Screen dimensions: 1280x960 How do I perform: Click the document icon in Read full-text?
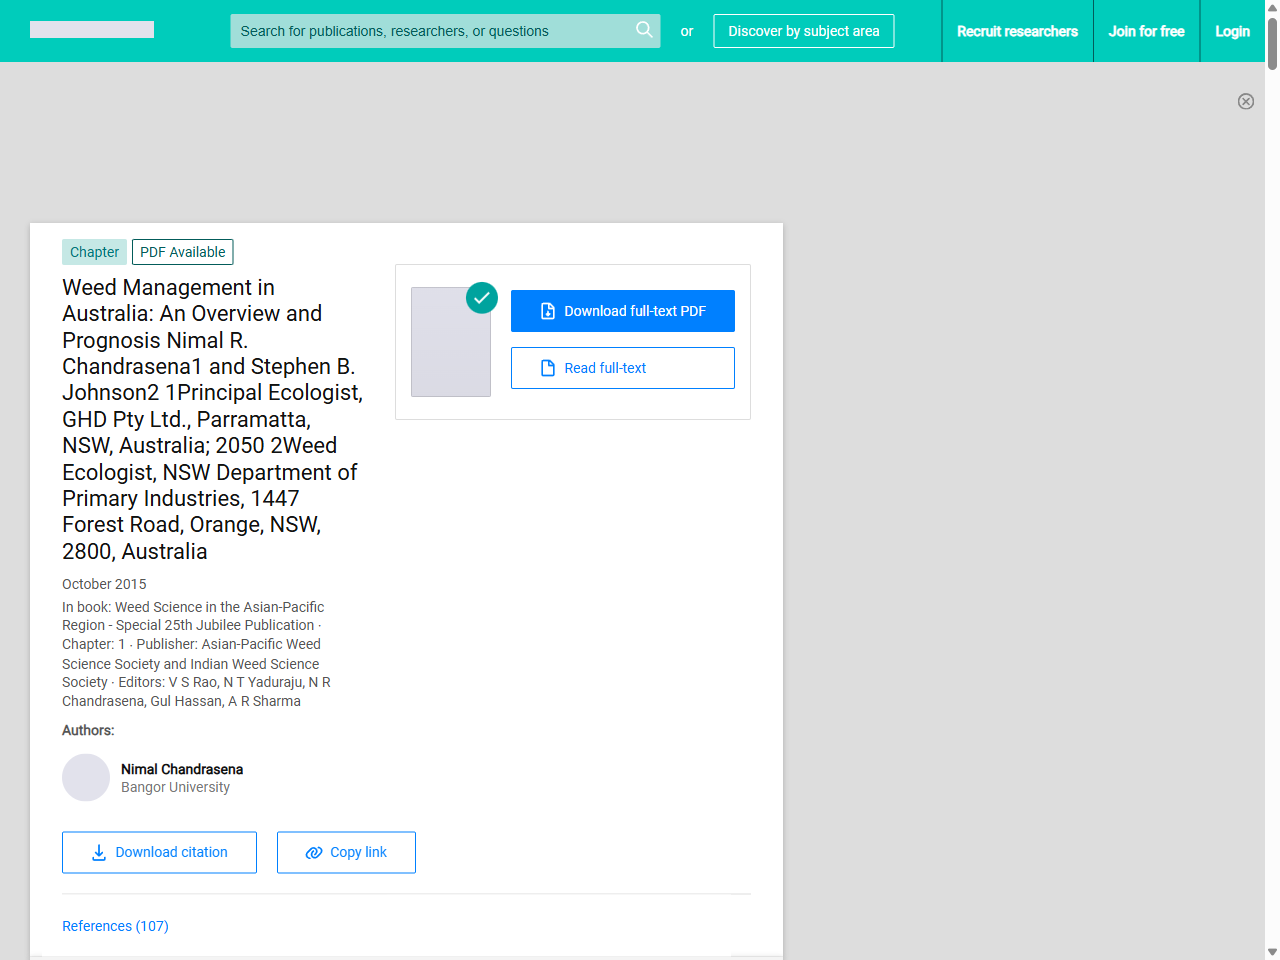point(548,368)
